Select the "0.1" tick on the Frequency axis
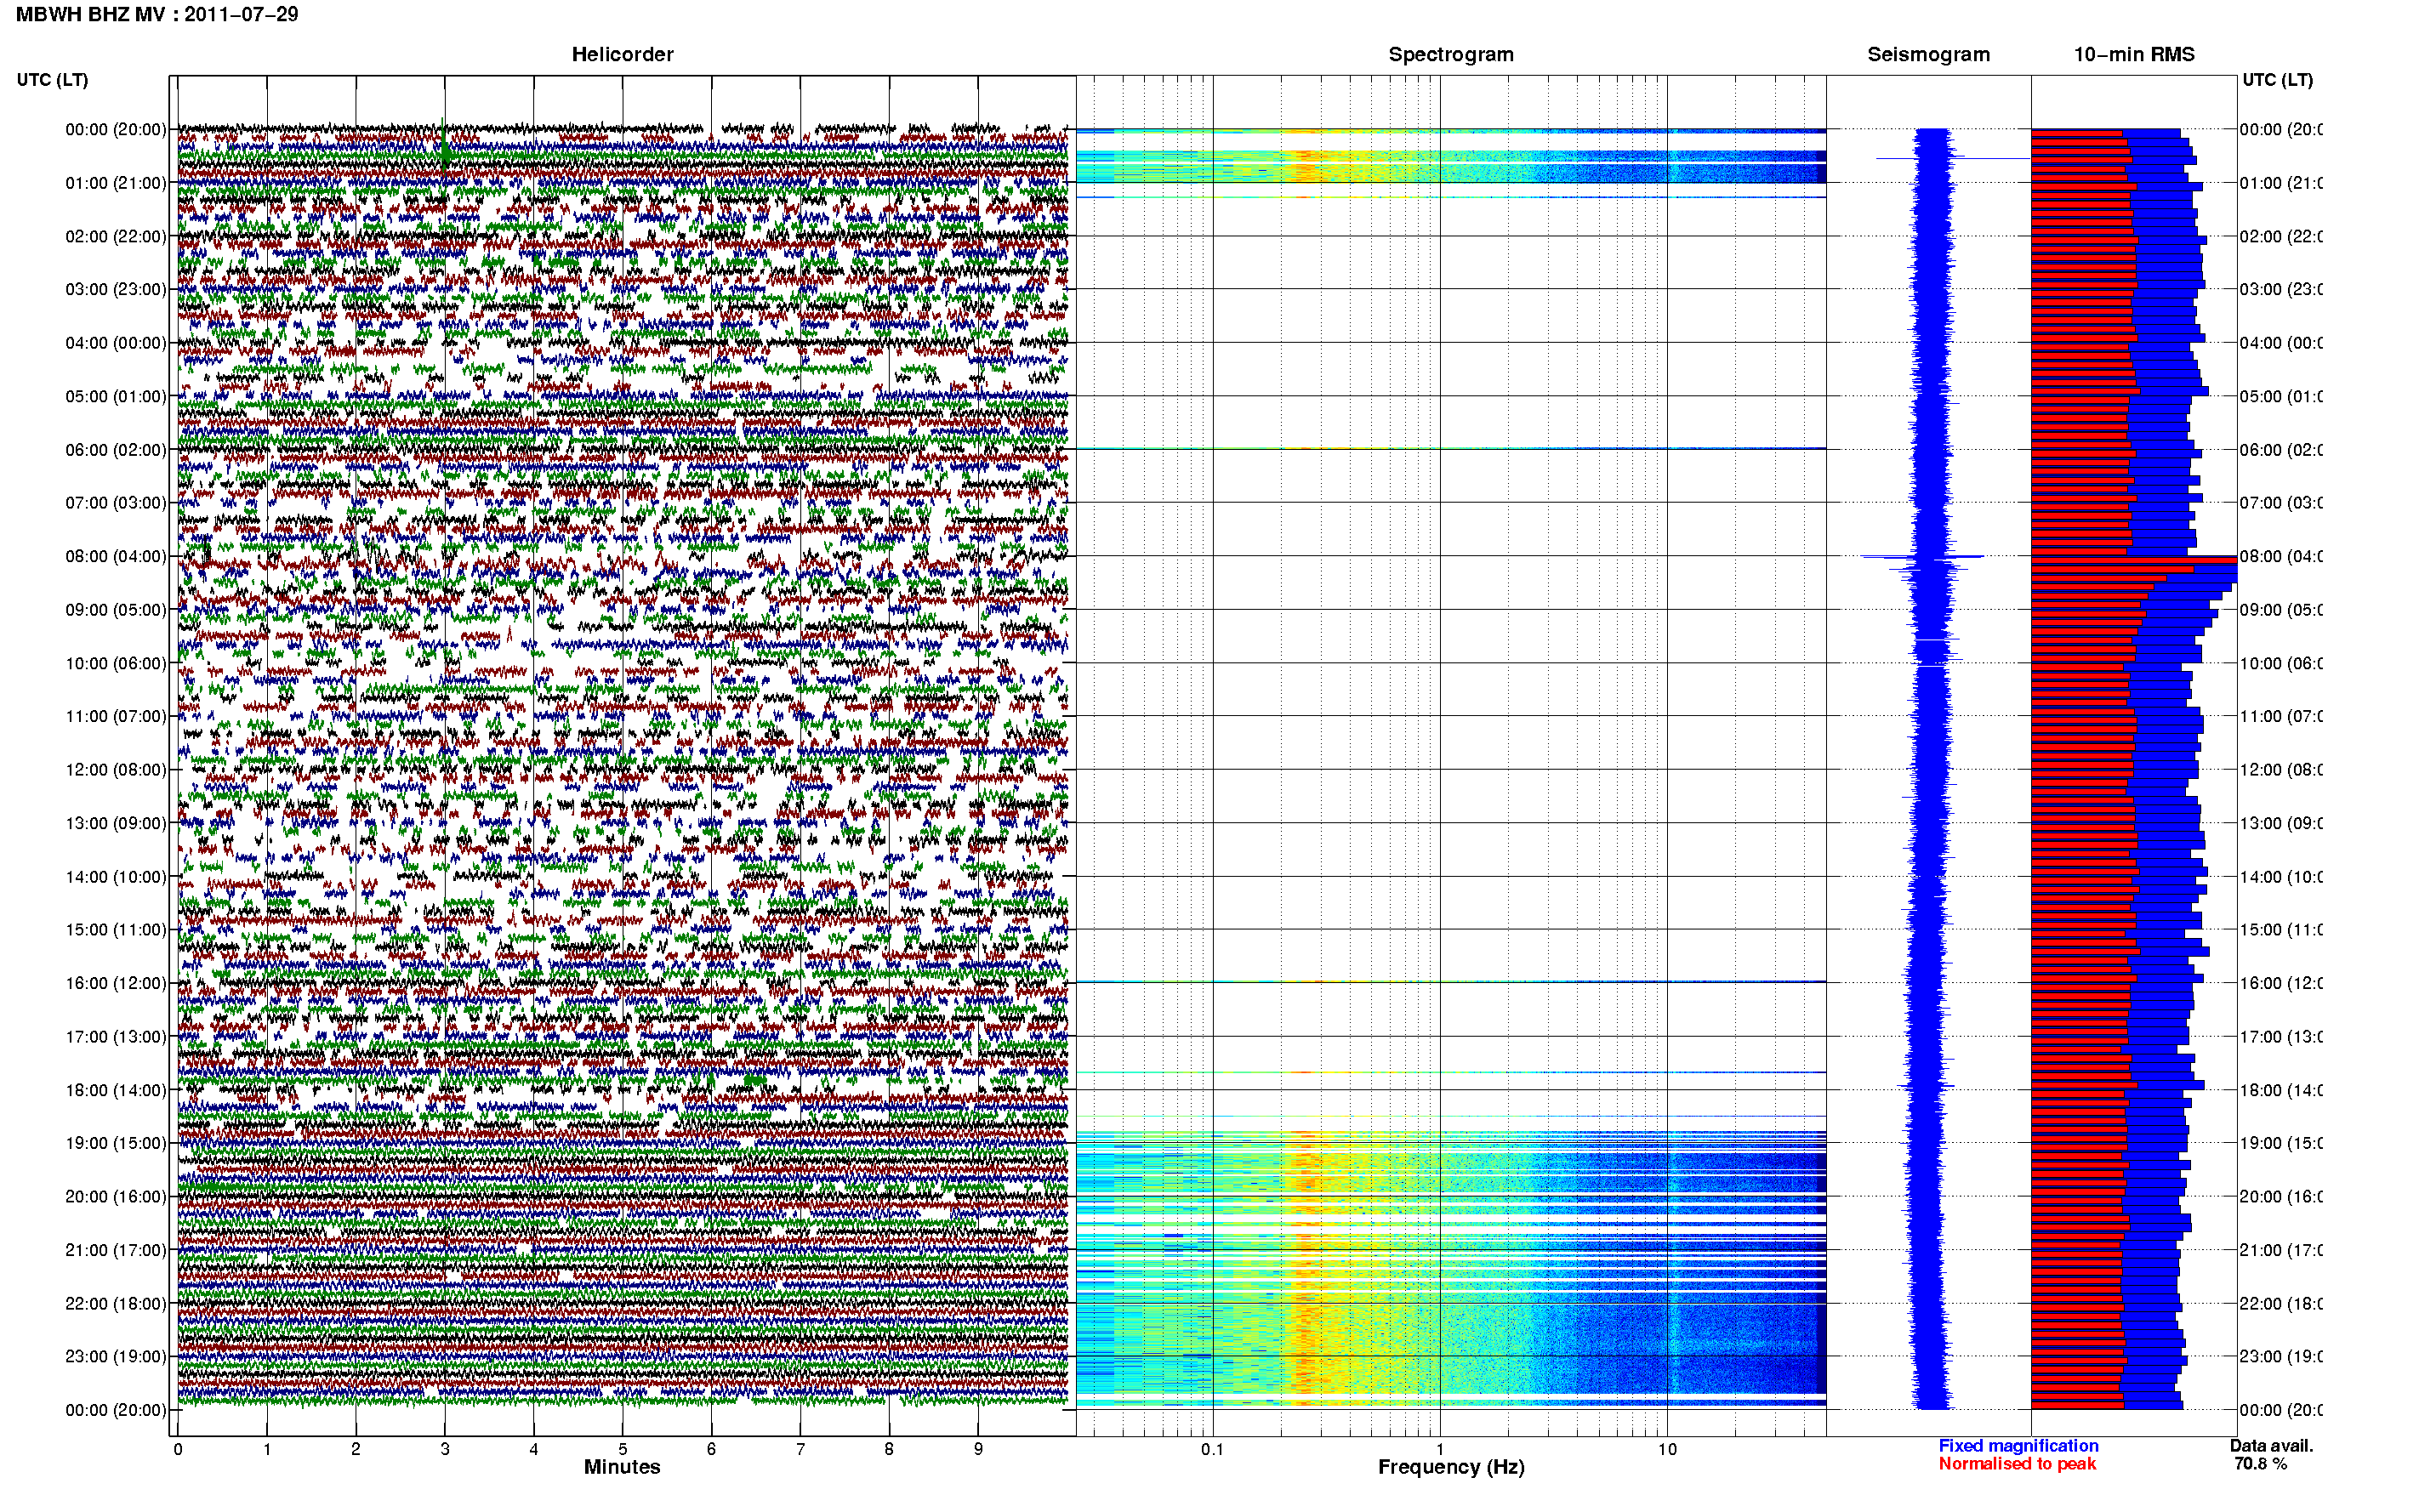Viewport: 2419px width, 1512px height. (x=1212, y=1449)
